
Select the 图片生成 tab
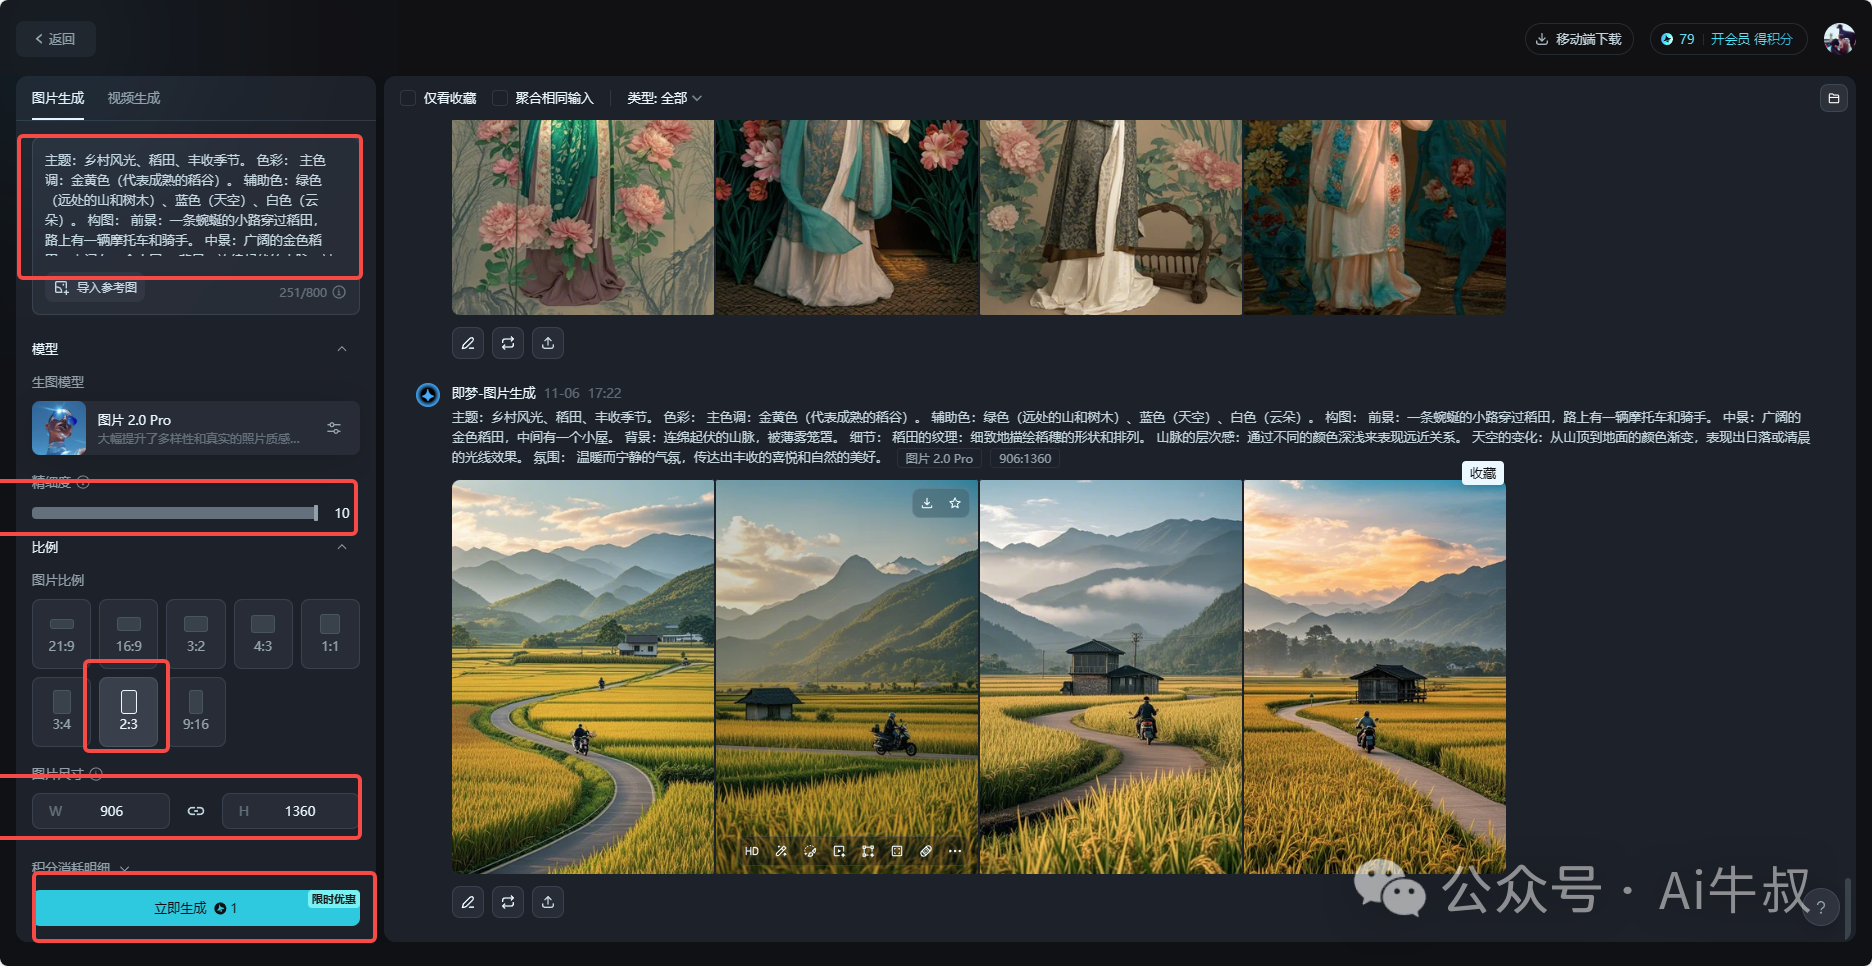[58, 98]
